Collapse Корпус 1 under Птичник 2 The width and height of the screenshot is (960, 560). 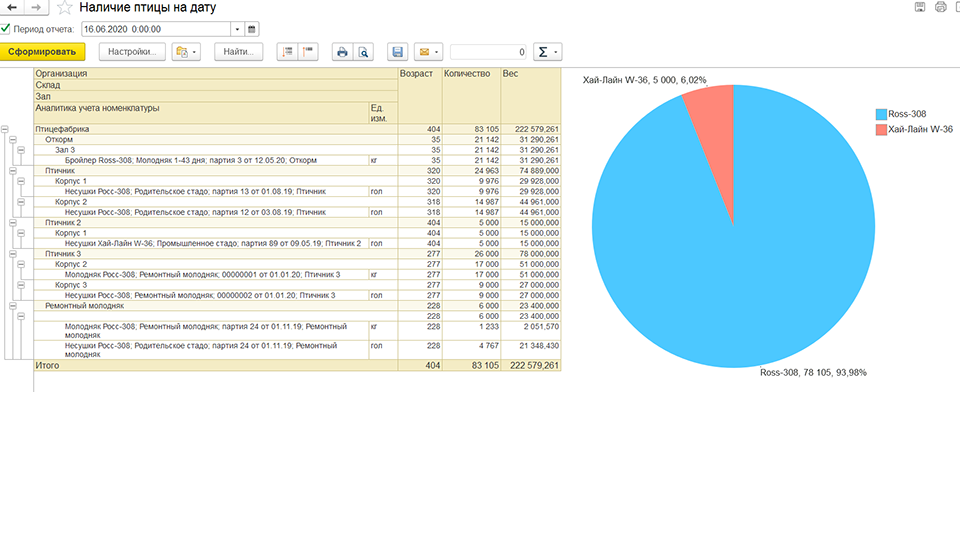21,233
